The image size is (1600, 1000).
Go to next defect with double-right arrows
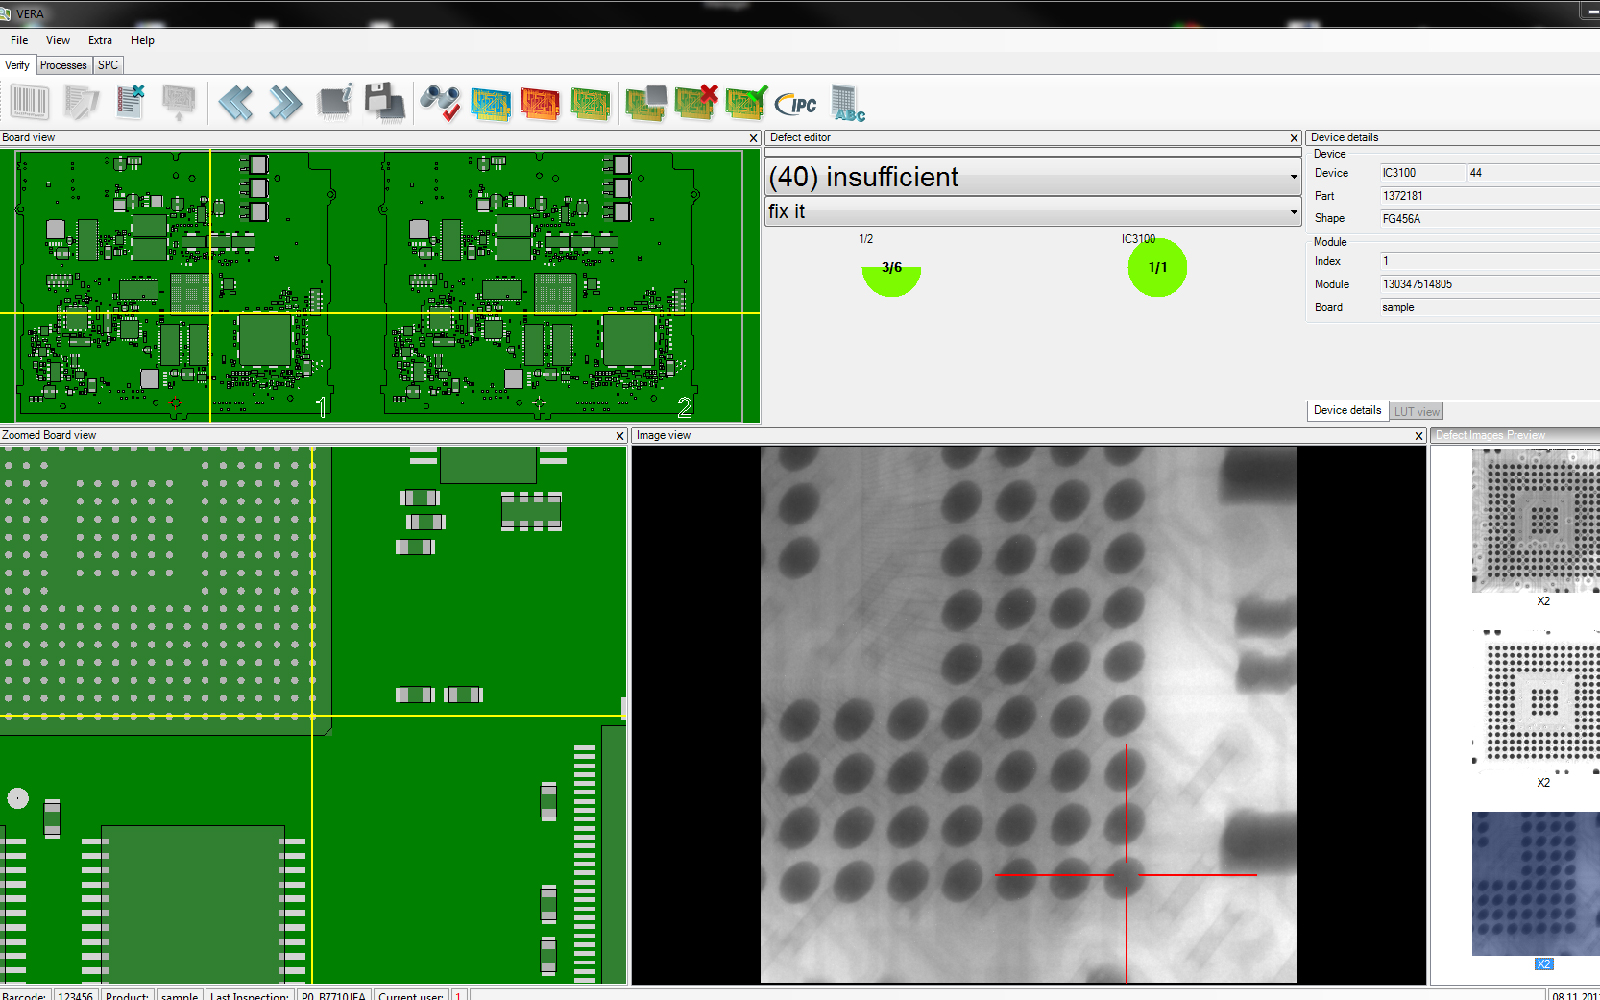point(285,102)
